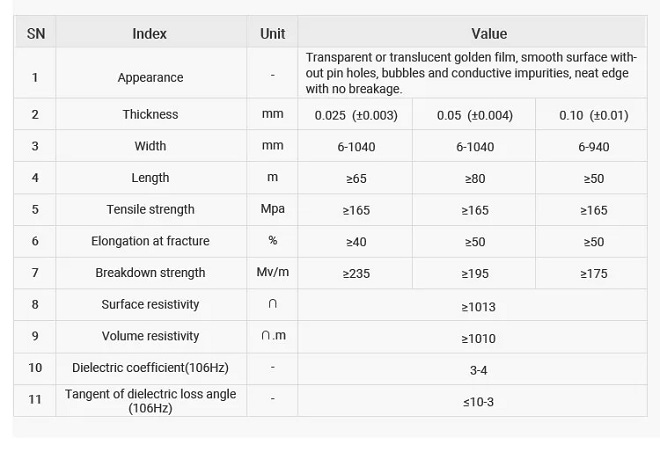Click the 0.05 (±0.004) thickness cell
Image resolution: width=660 pixels, height=452 pixels.
pos(475,115)
